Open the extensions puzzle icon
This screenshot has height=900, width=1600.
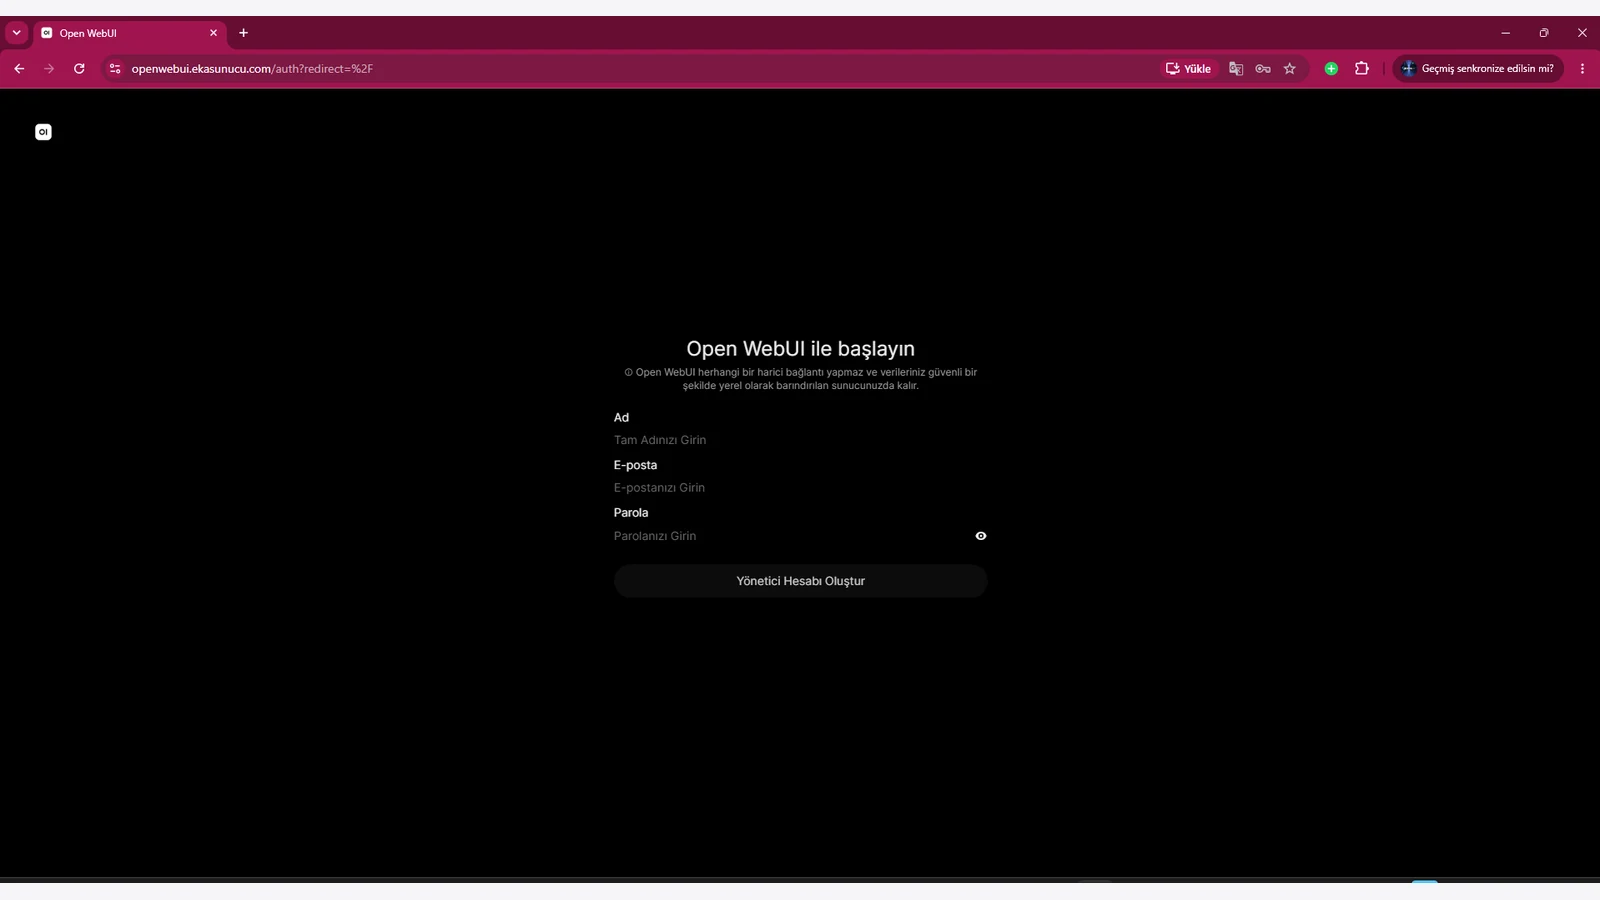(x=1362, y=69)
